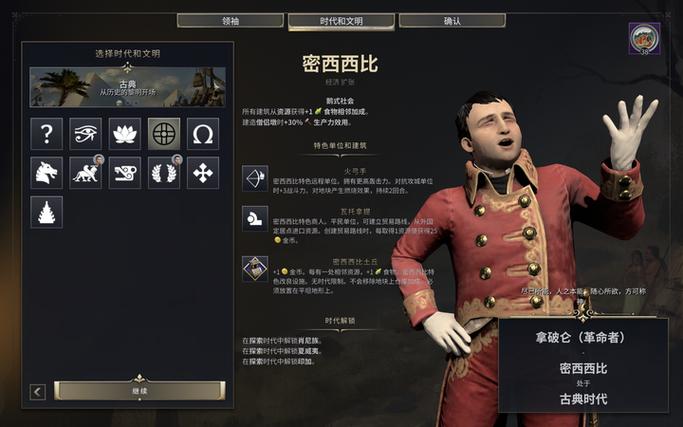Select the Mississippian circle-cross civilization icon

point(164,134)
